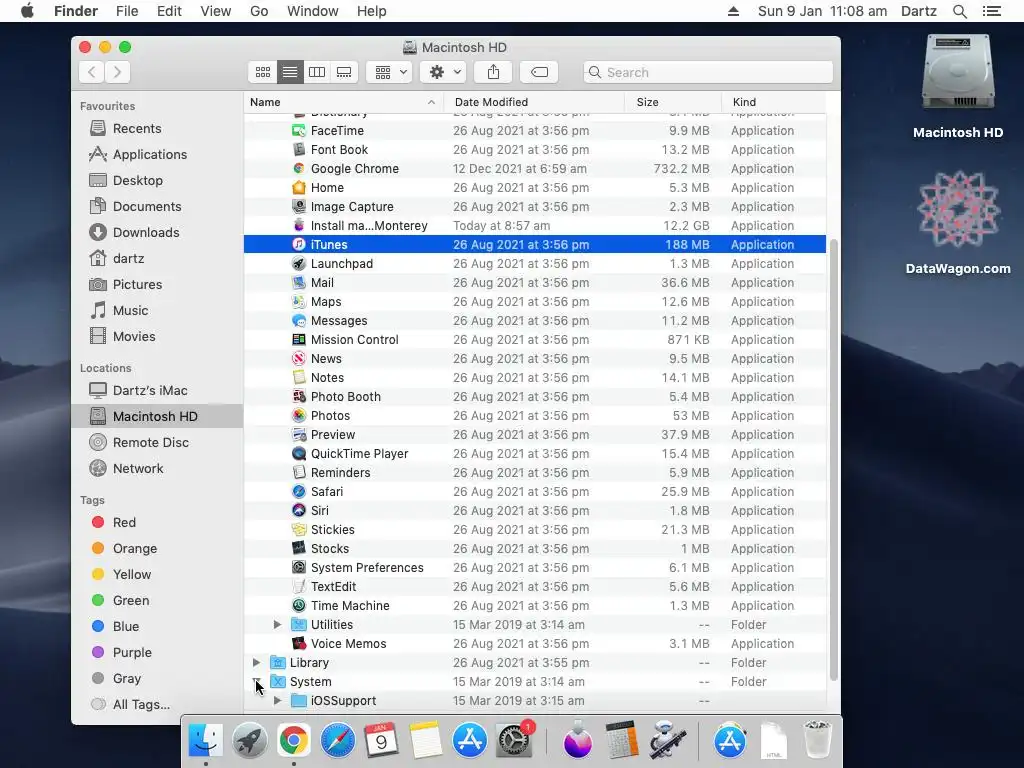
Task: Open the Go menu
Action: (259, 11)
